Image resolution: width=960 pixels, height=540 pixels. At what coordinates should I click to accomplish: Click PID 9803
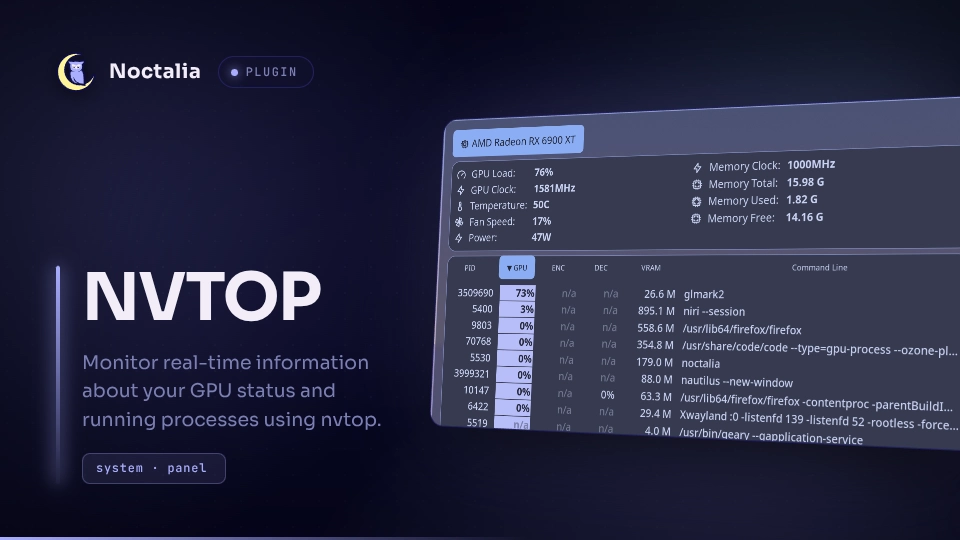[x=481, y=326]
